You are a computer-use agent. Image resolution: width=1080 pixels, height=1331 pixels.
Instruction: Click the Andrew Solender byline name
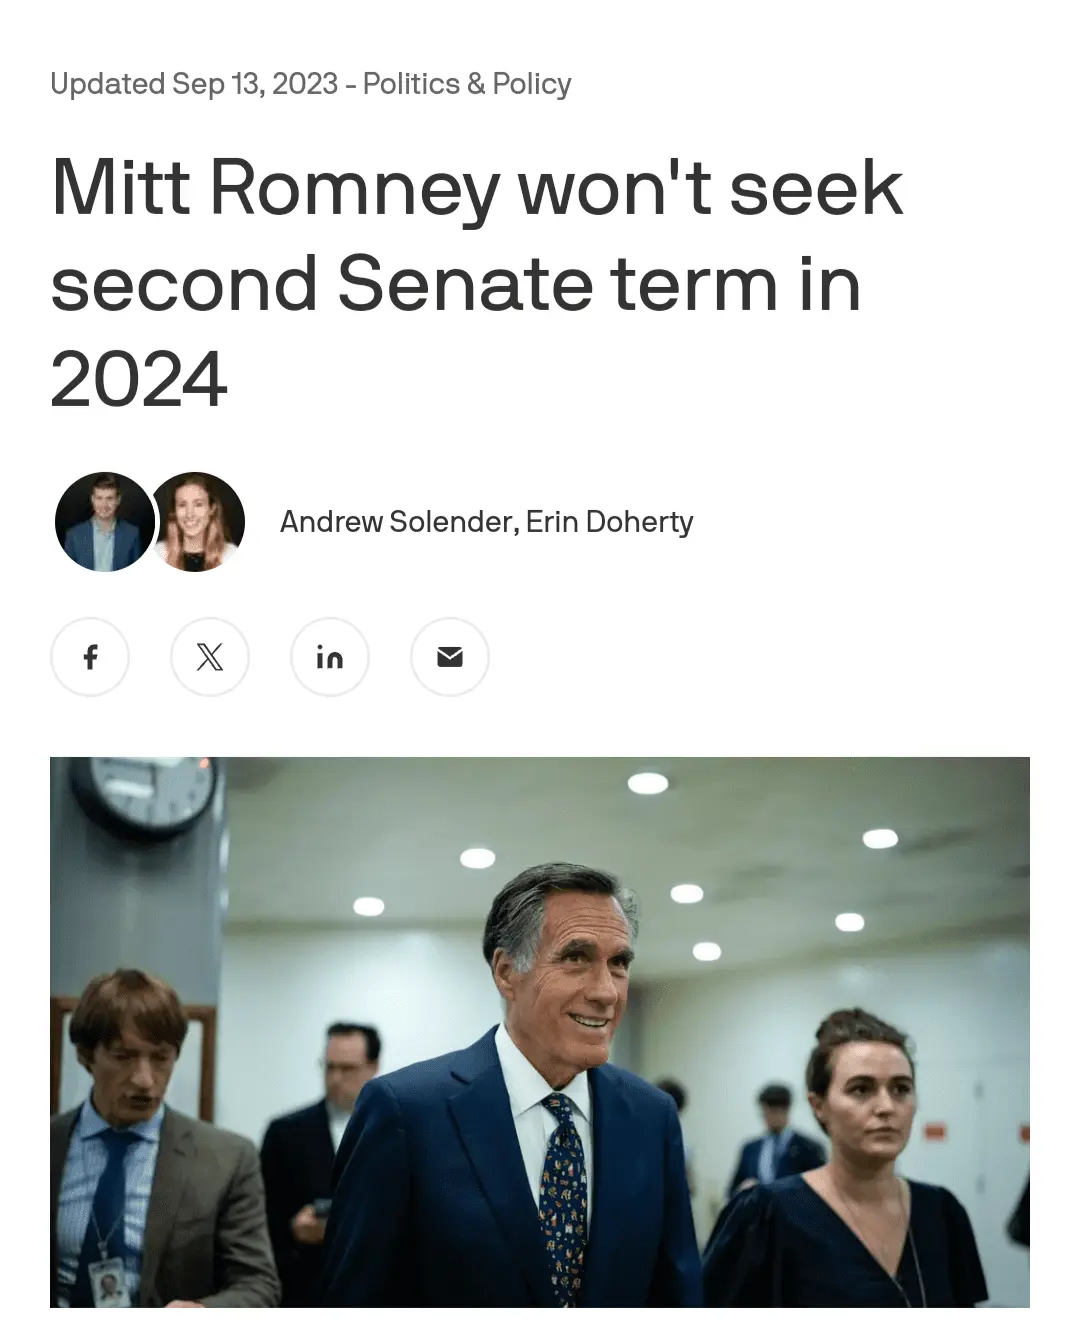(396, 522)
